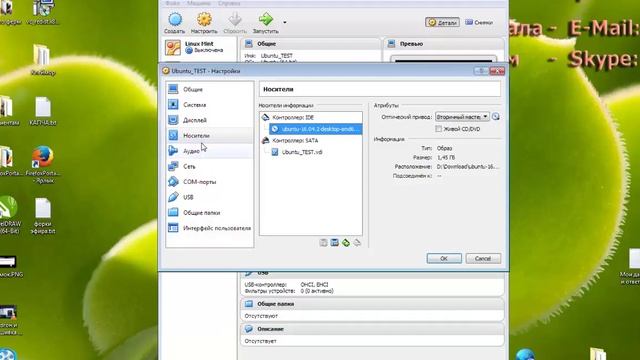This screenshot has height=360, width=640.
Task: Click the green add attachment icon
Action: pyautogui.click(x=346, y=243)
